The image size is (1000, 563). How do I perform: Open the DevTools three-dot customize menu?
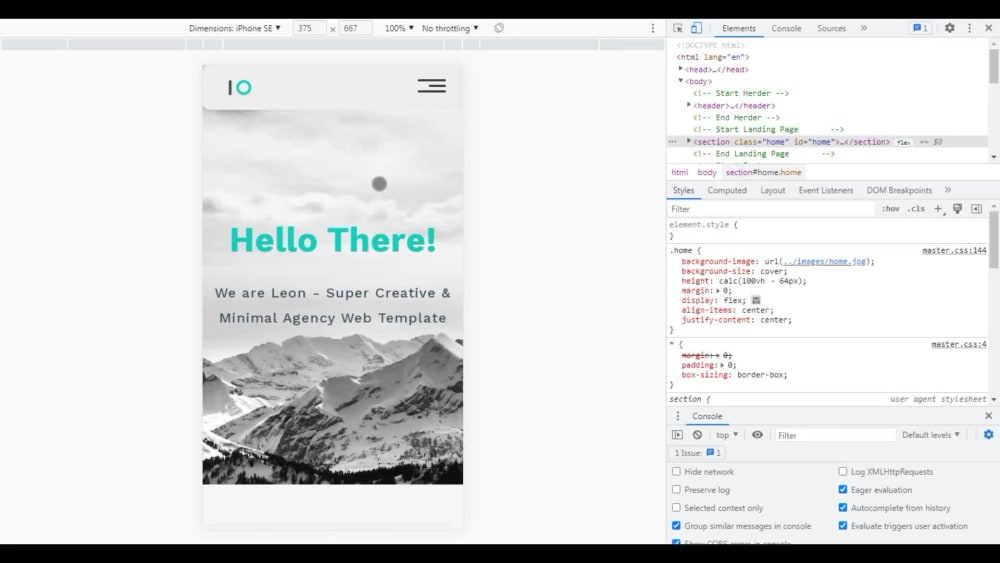(969, 28)
